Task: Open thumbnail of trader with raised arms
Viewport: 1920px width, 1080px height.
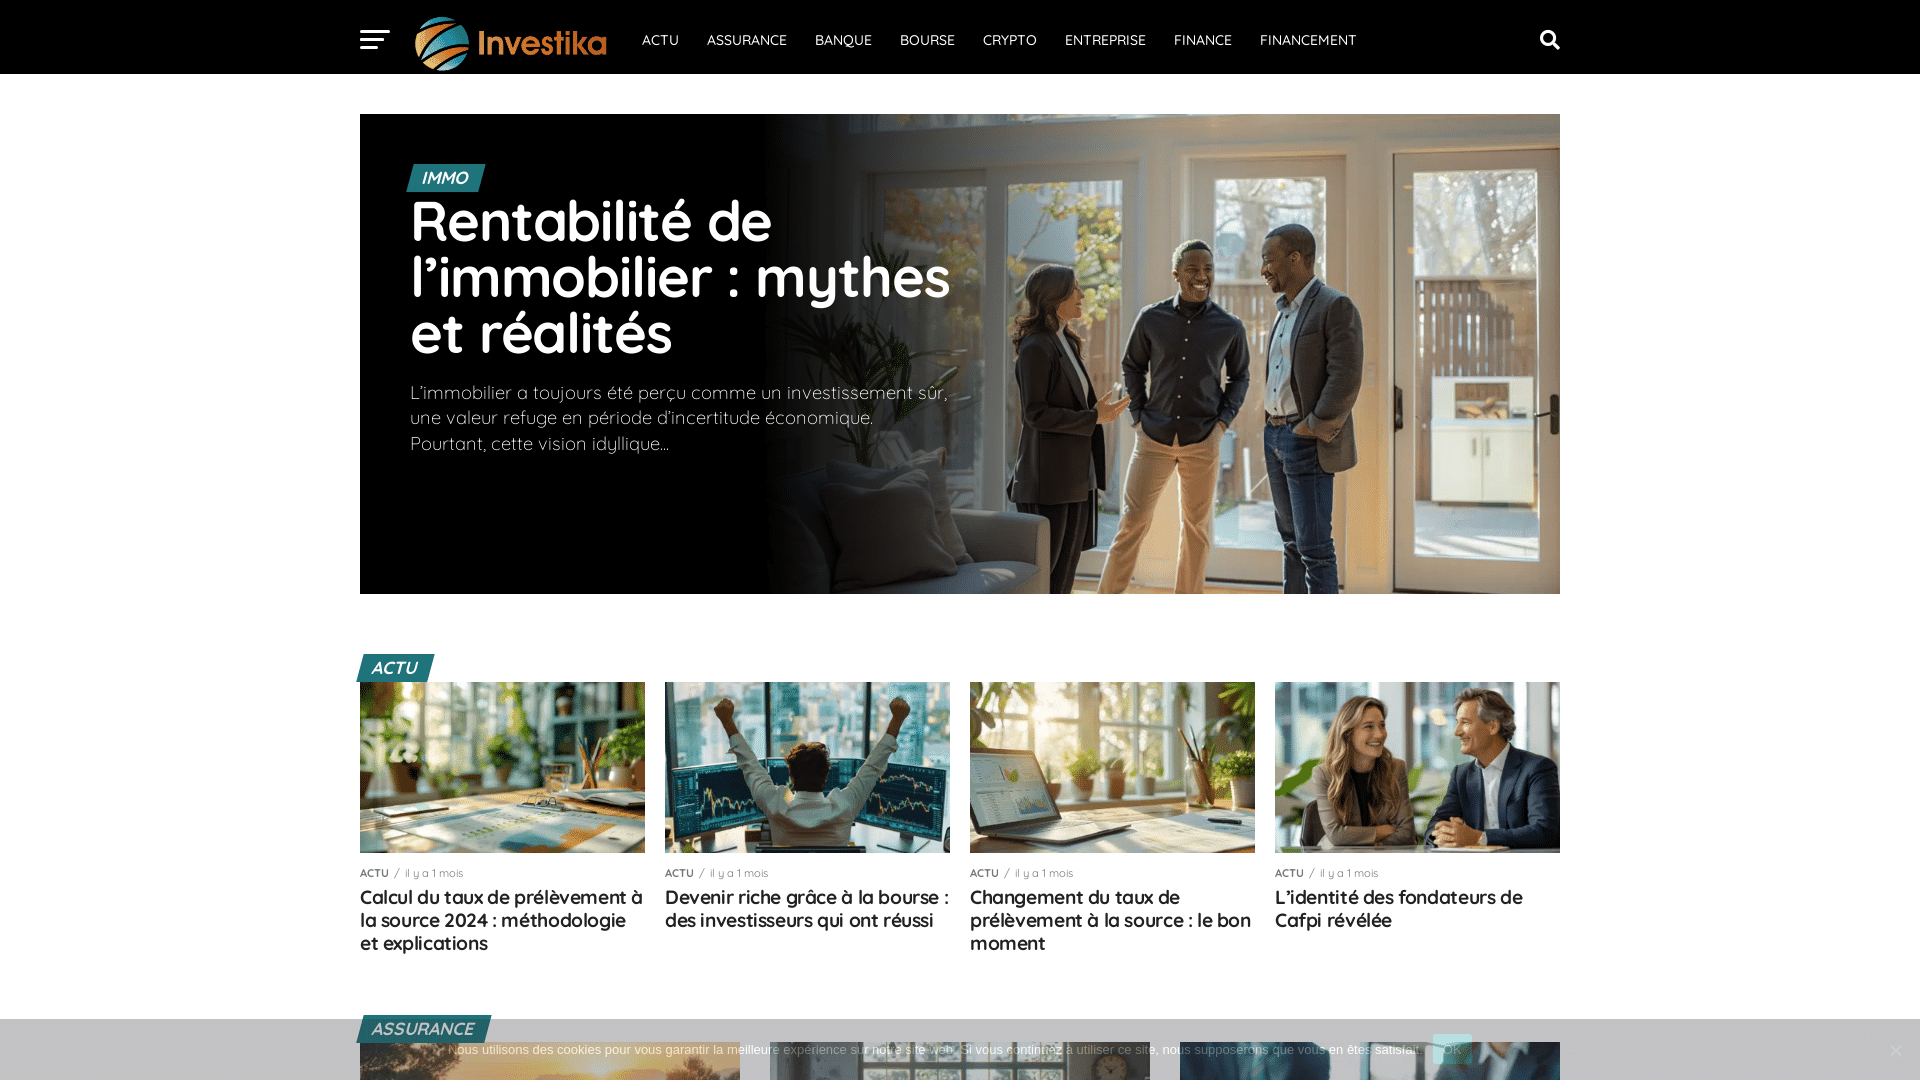Action: point(807,767)
